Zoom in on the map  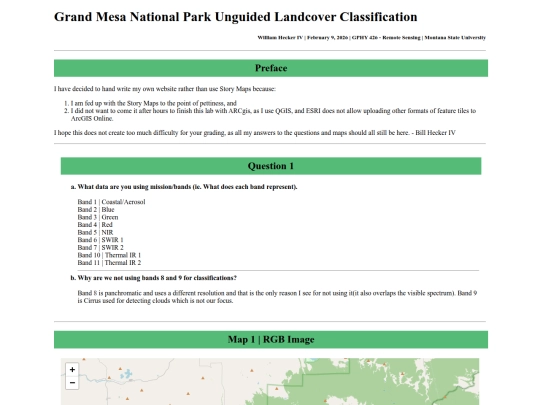tap(72, 370)
